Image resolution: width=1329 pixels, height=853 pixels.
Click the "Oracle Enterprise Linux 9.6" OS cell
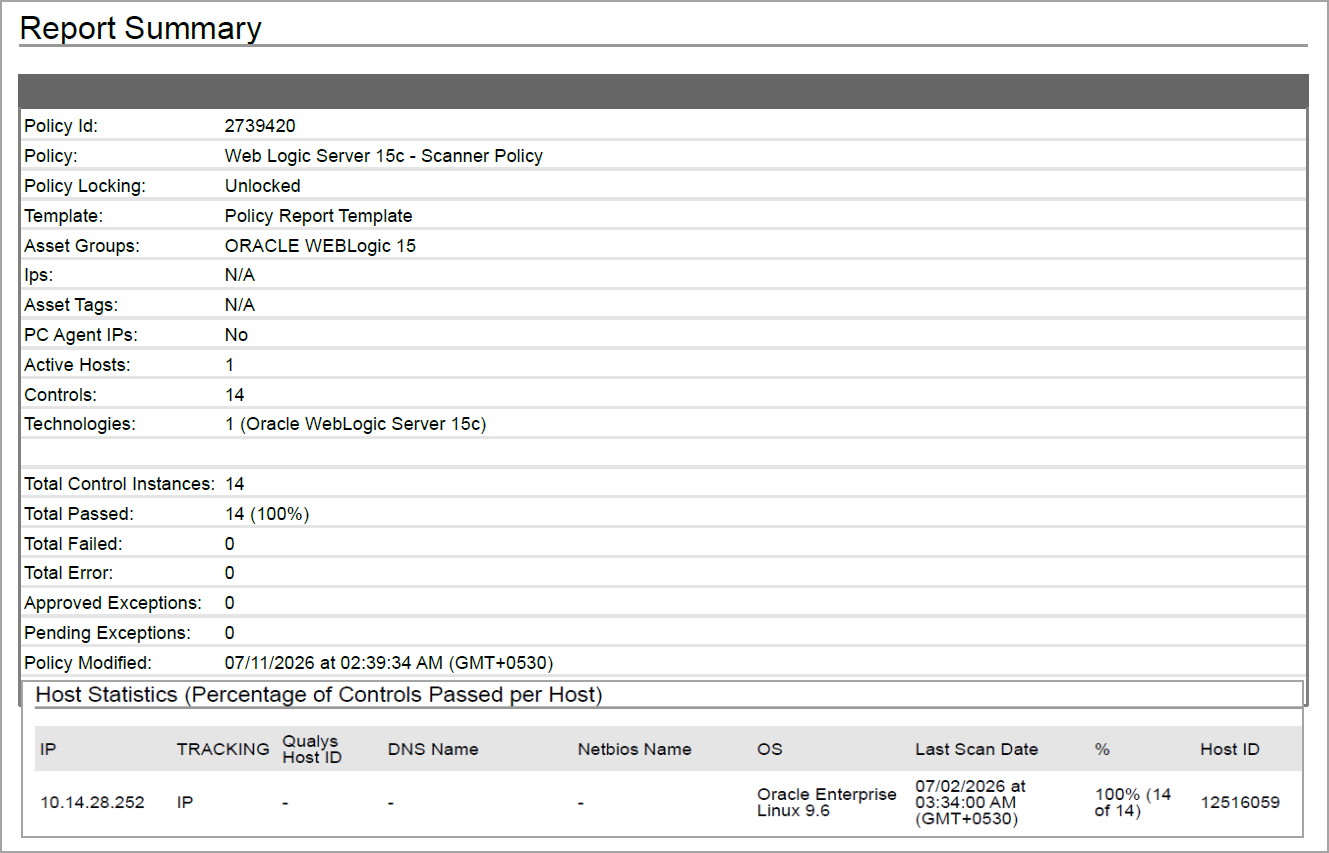(827, 802)
